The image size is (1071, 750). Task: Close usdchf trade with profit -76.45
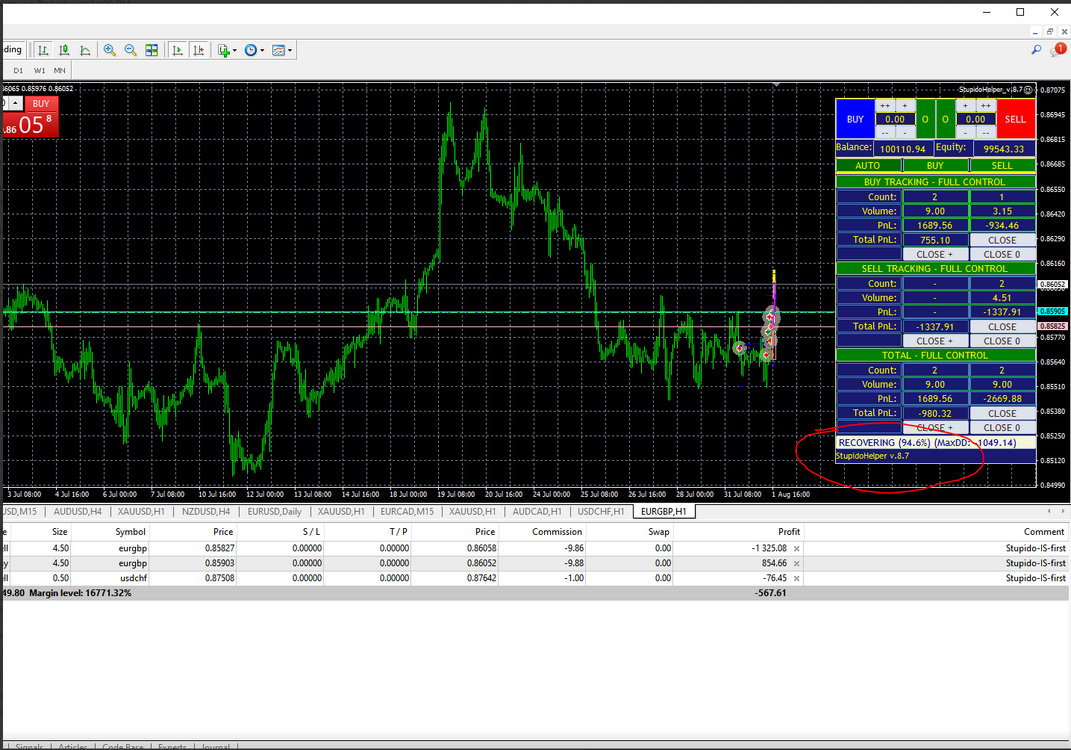tap(796, 578)
